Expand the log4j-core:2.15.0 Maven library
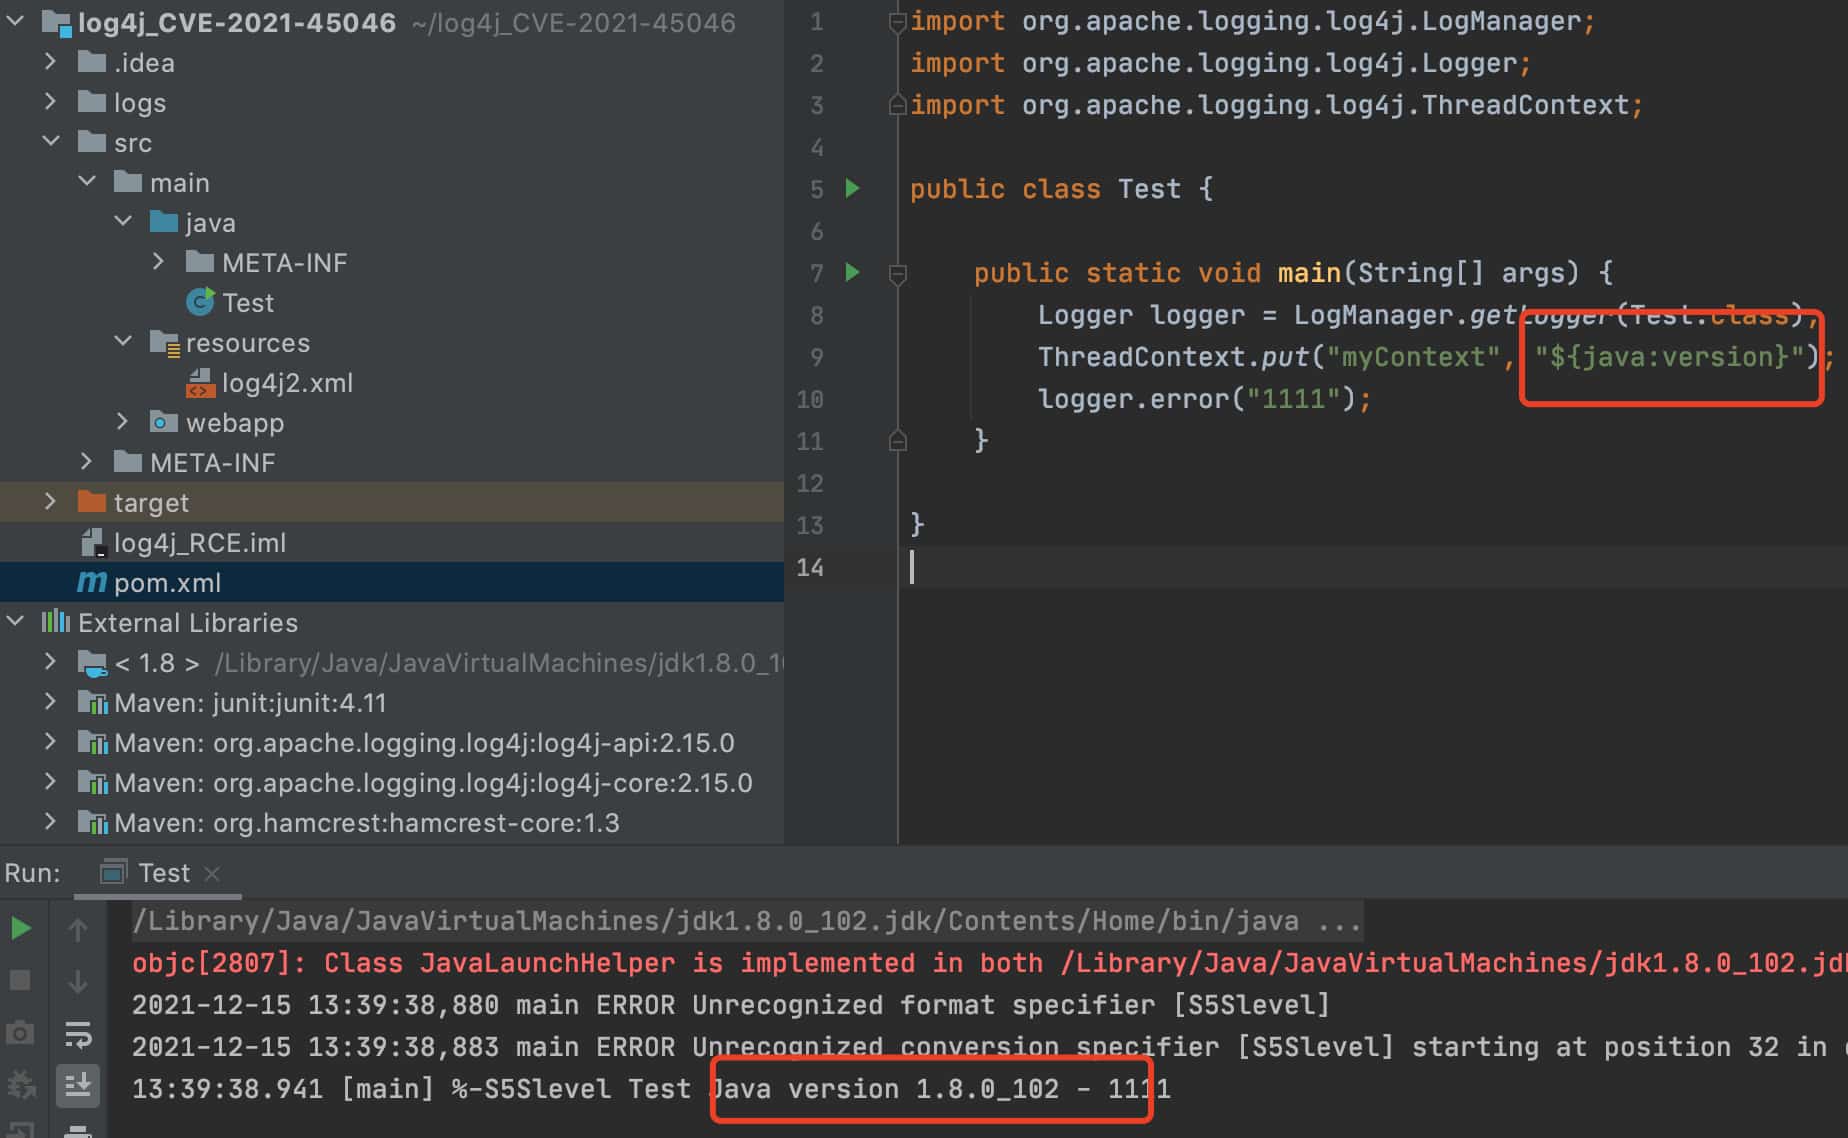This screenshot has width=1848, height=1138. pos(50,782)
